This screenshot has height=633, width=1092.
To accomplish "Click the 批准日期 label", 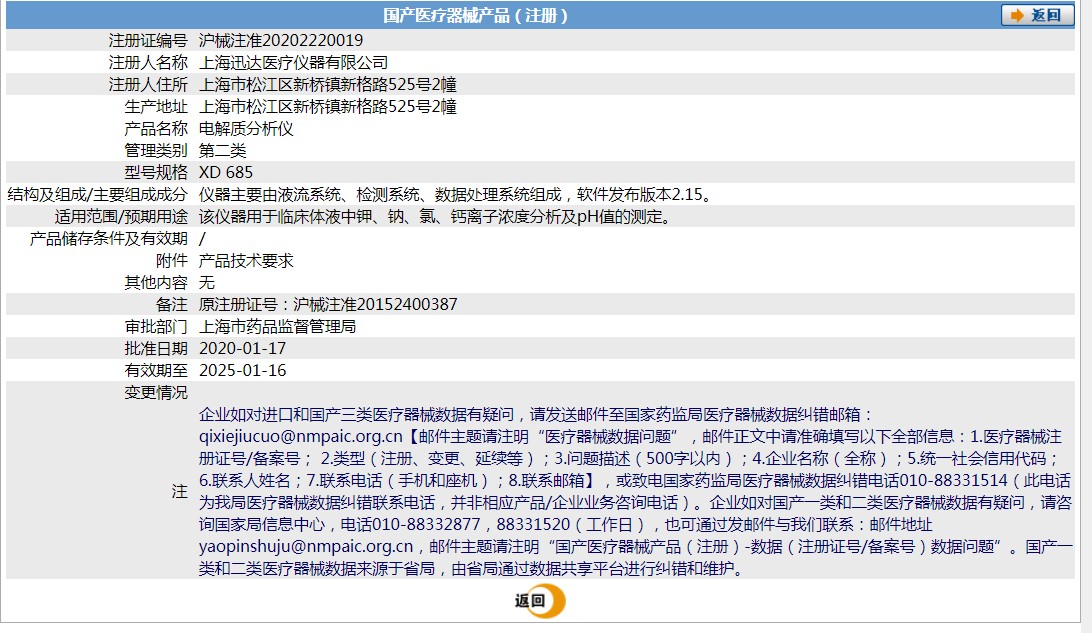I will pyautogui.click(x=156, y=348).
